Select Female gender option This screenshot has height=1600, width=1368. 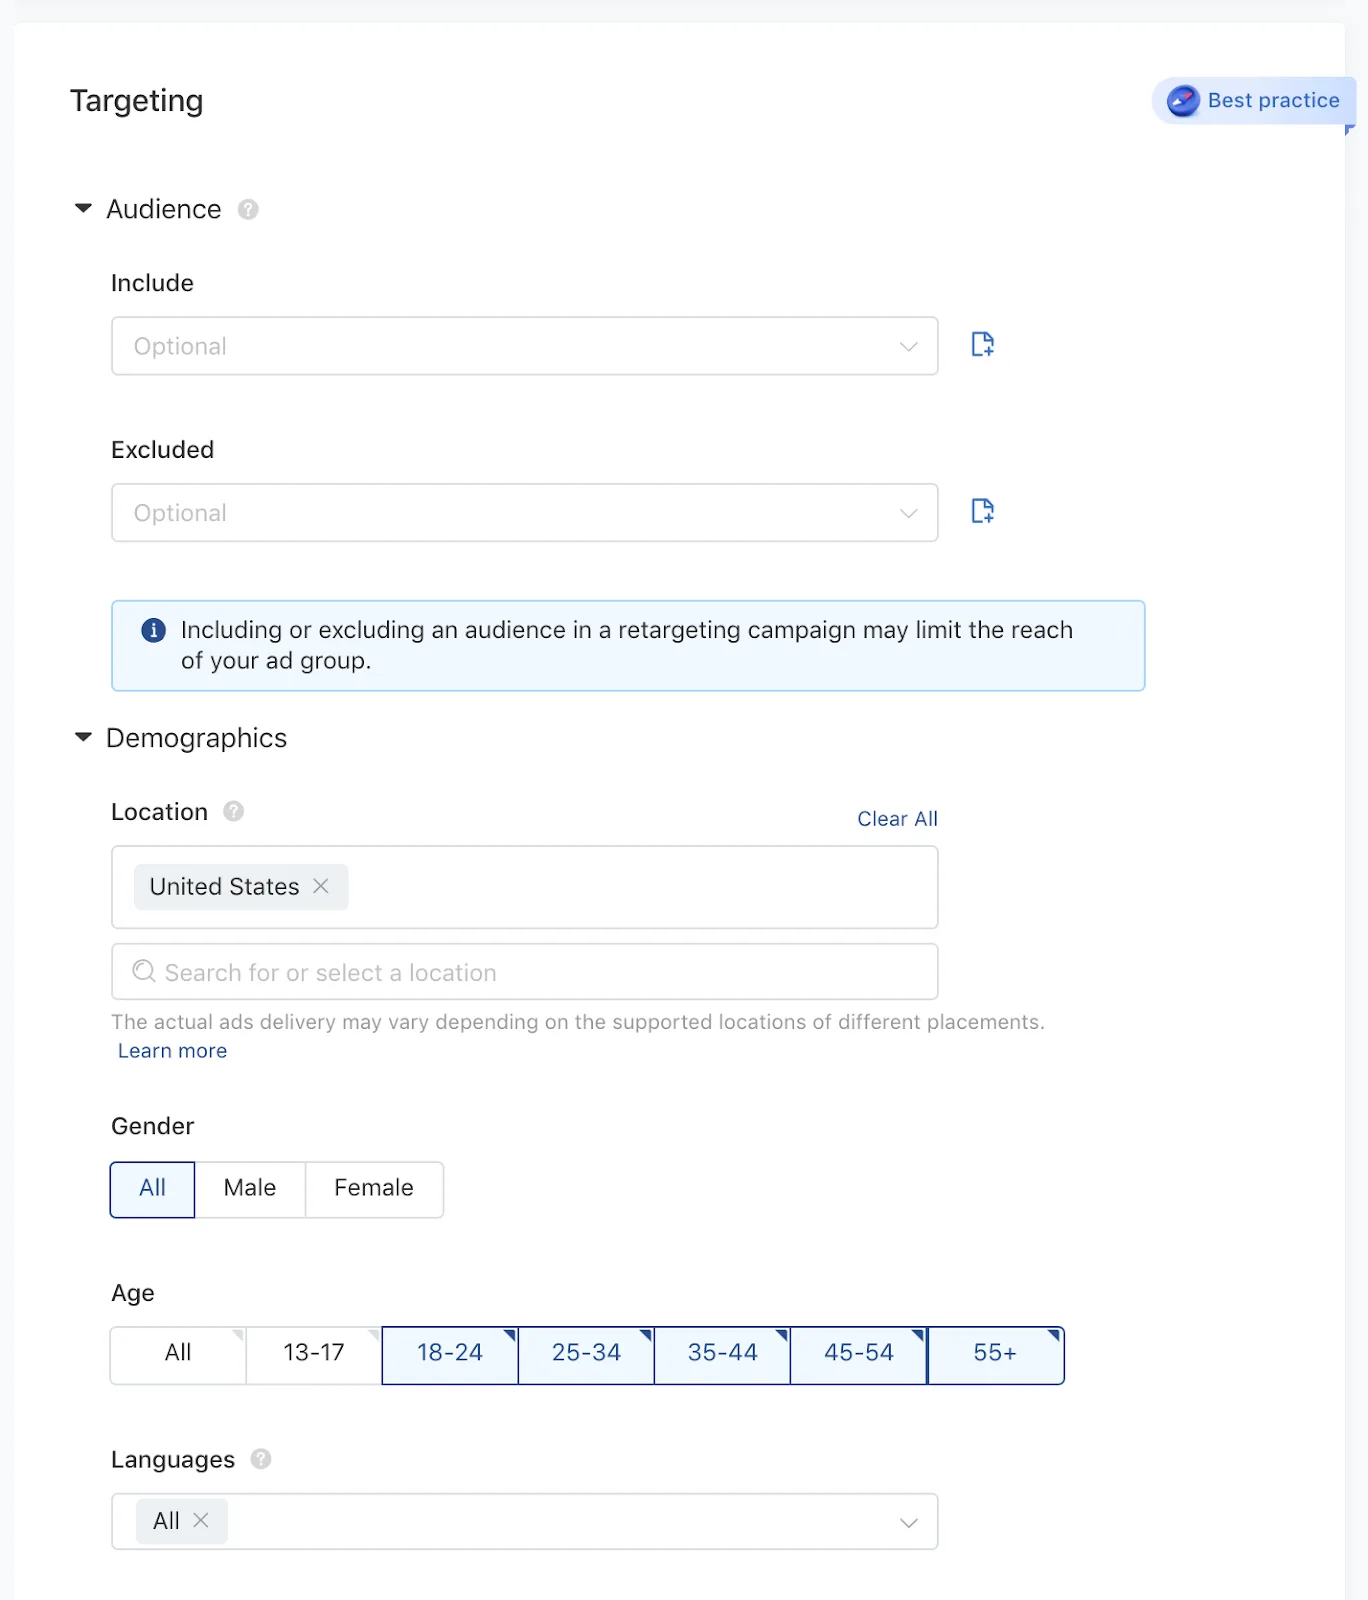(x=373, y=1188)
